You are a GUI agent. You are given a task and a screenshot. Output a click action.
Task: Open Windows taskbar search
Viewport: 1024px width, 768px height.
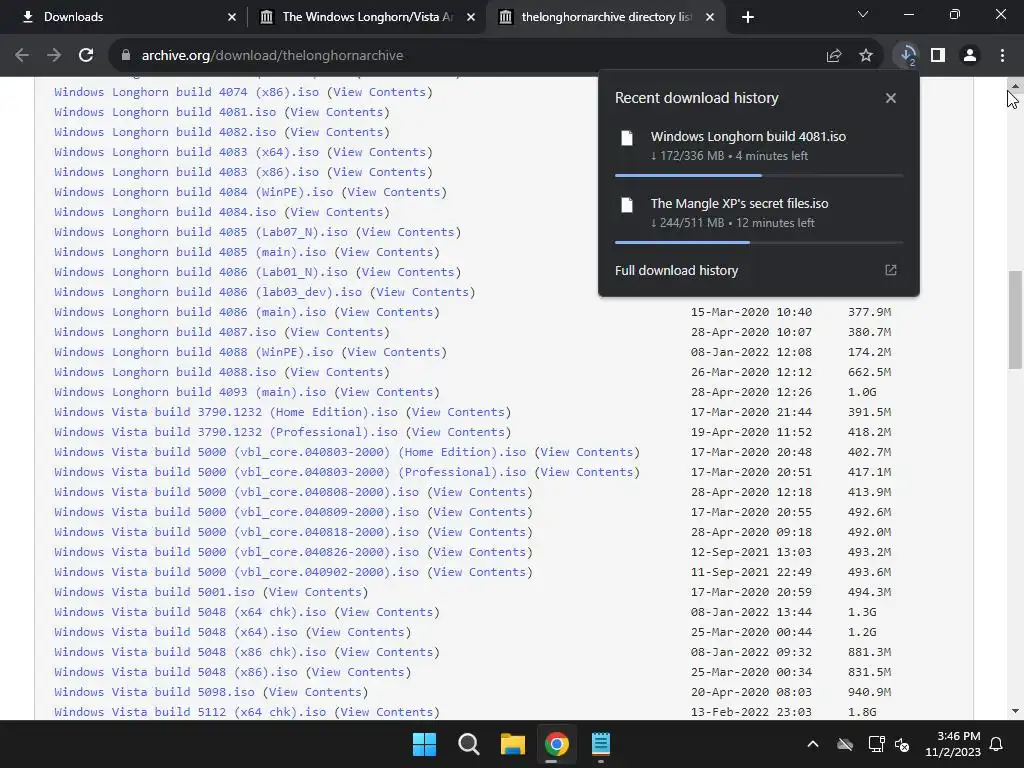point(468,744)
